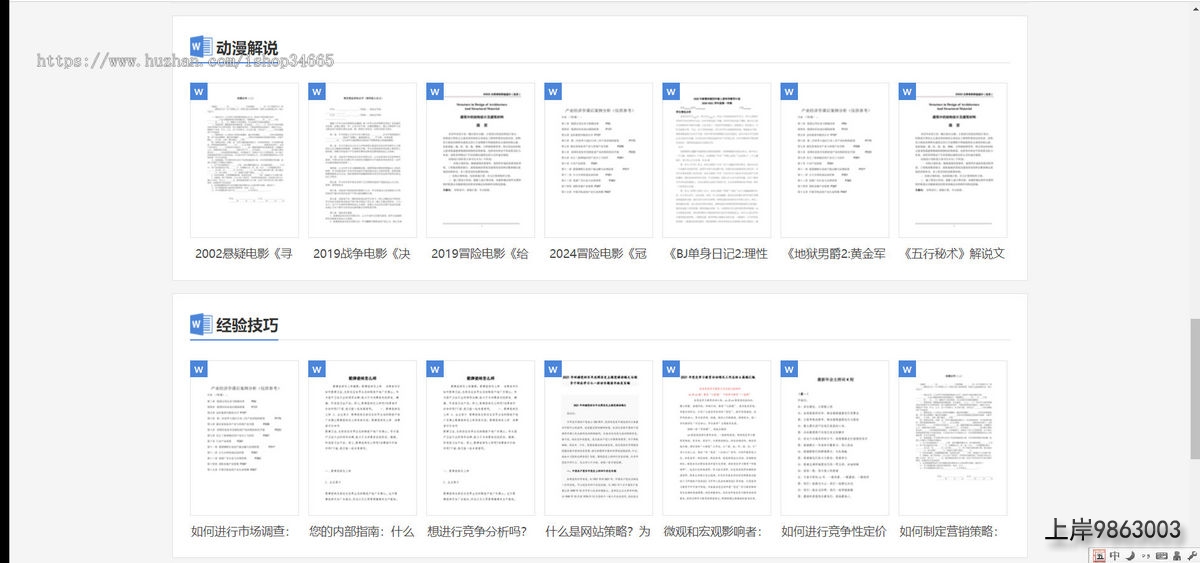
Task: Open the 2002悬疑电影 document preview thumbnail
Action: (x=244, y=160)
